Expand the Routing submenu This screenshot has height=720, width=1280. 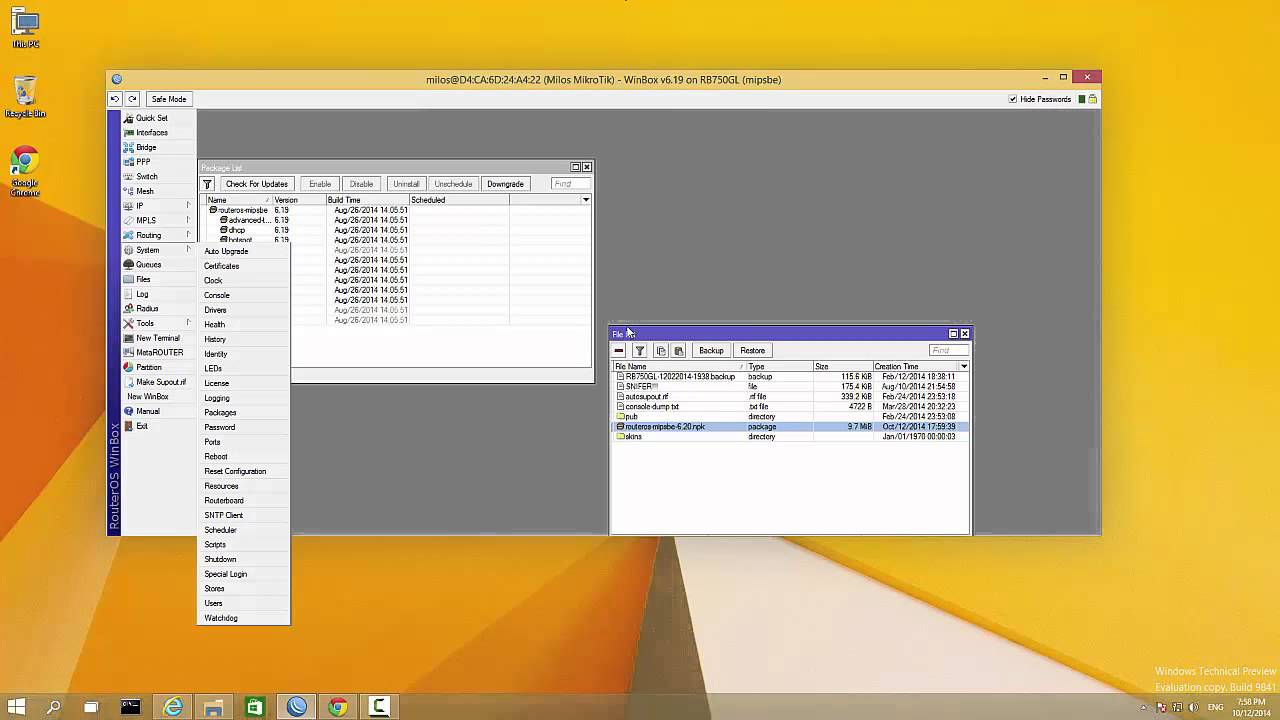pyautogui.click(x=157, y=235)
